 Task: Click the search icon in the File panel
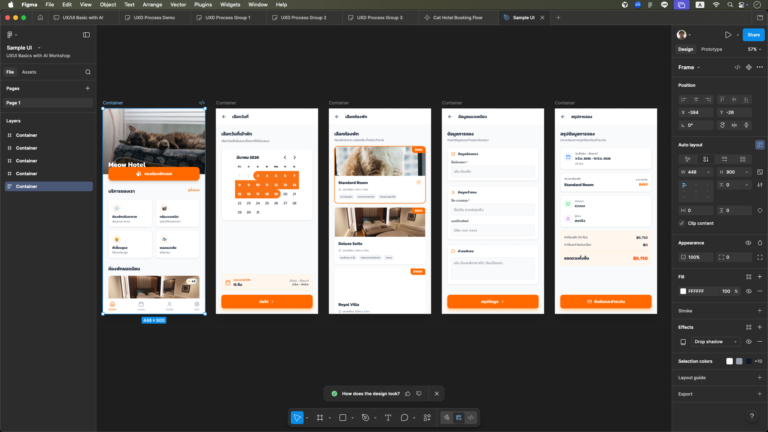(88, 72)
